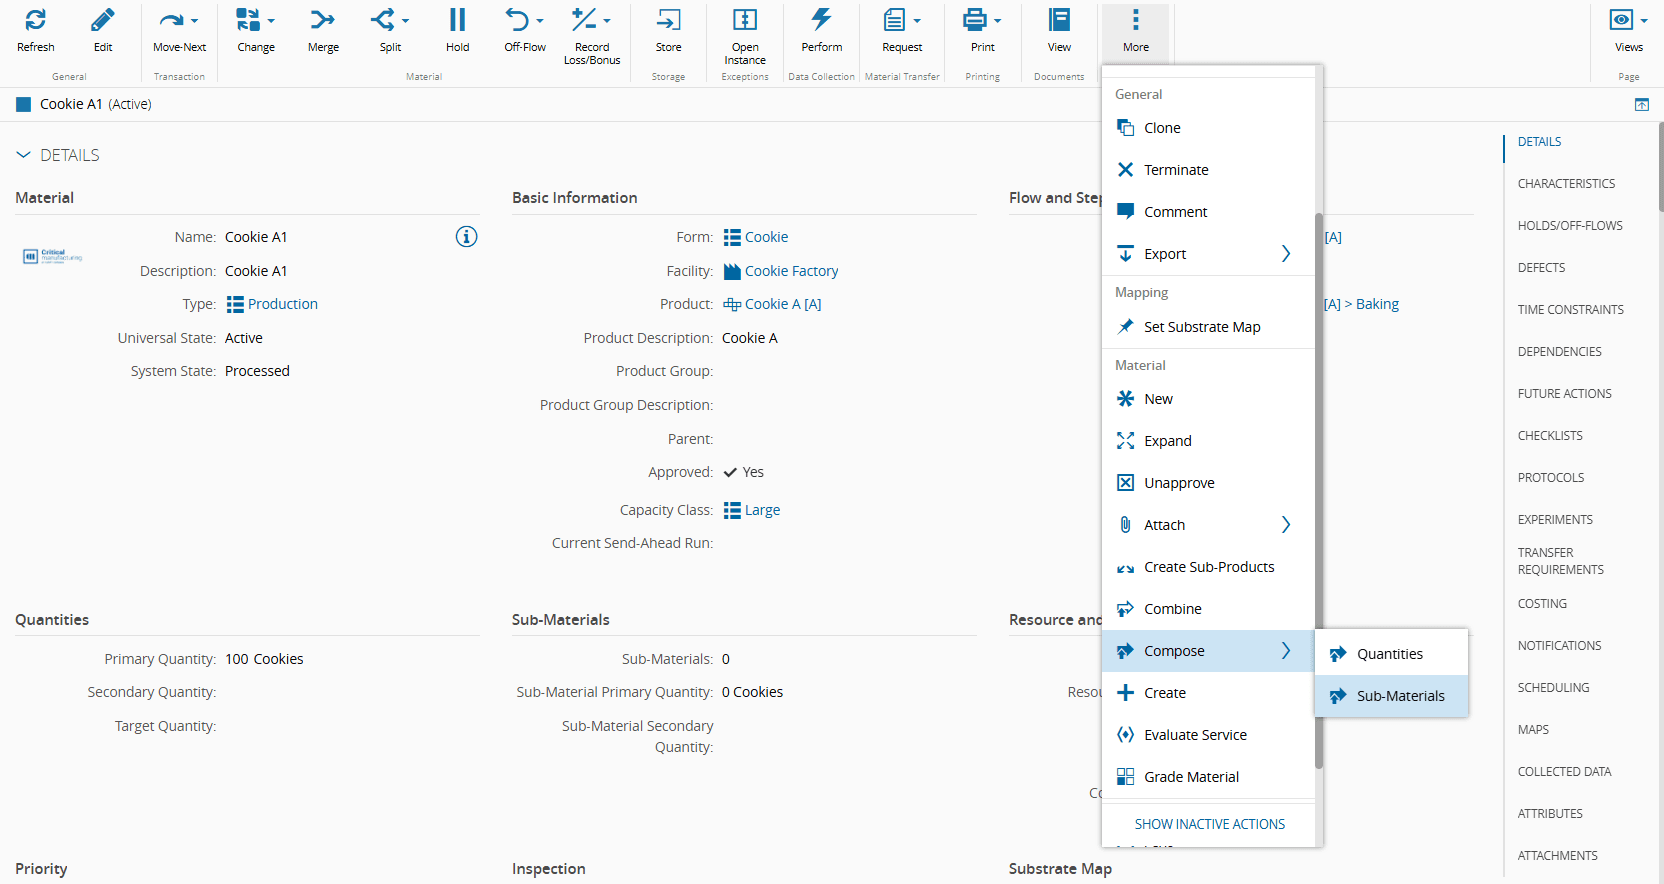Select Sub-Materials from the Compose submenu

click(1399, 696)
